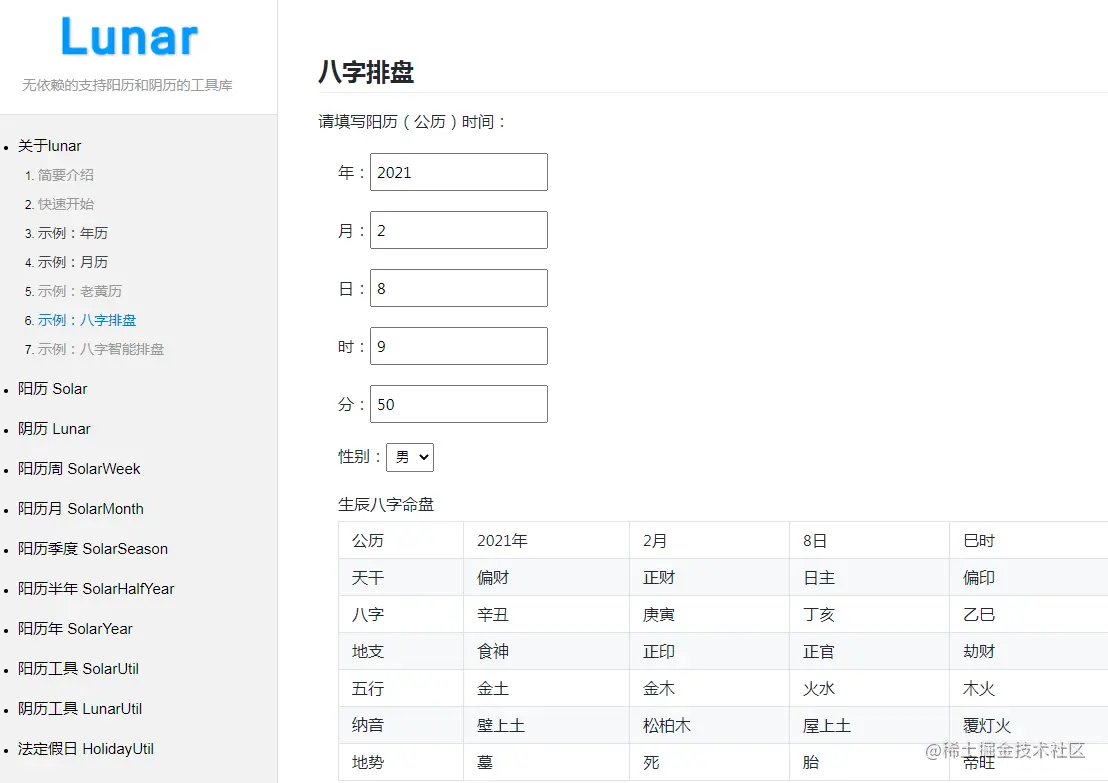Select the 地支 row header cell
This screenshot has height=783, width=1108.
(401, 651)
